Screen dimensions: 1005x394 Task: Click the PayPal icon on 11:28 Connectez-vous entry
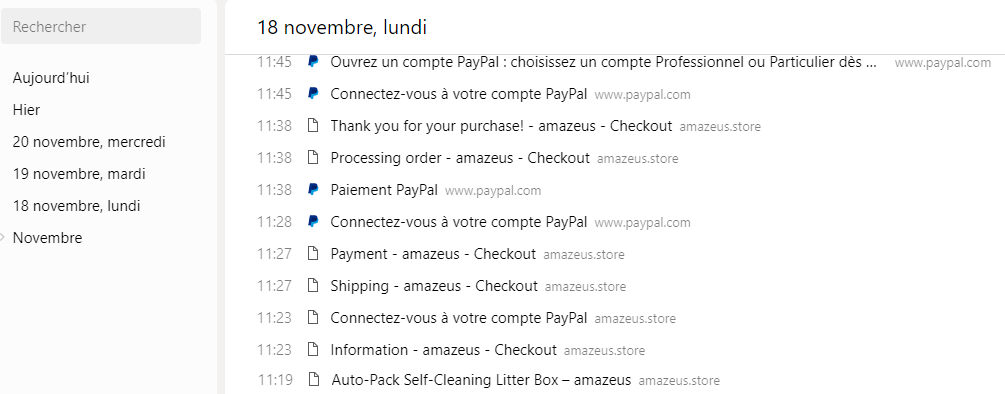click(x=313, y=222)
